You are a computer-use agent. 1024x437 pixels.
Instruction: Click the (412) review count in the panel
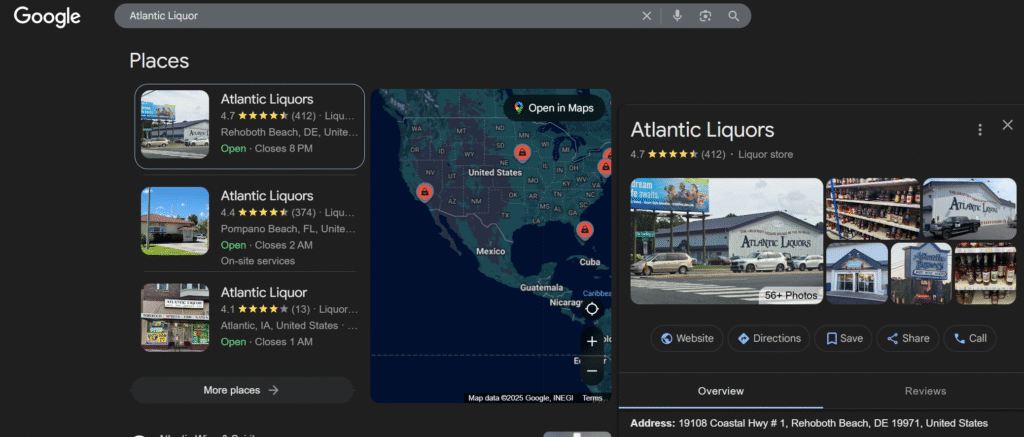(x=713, y=155)
